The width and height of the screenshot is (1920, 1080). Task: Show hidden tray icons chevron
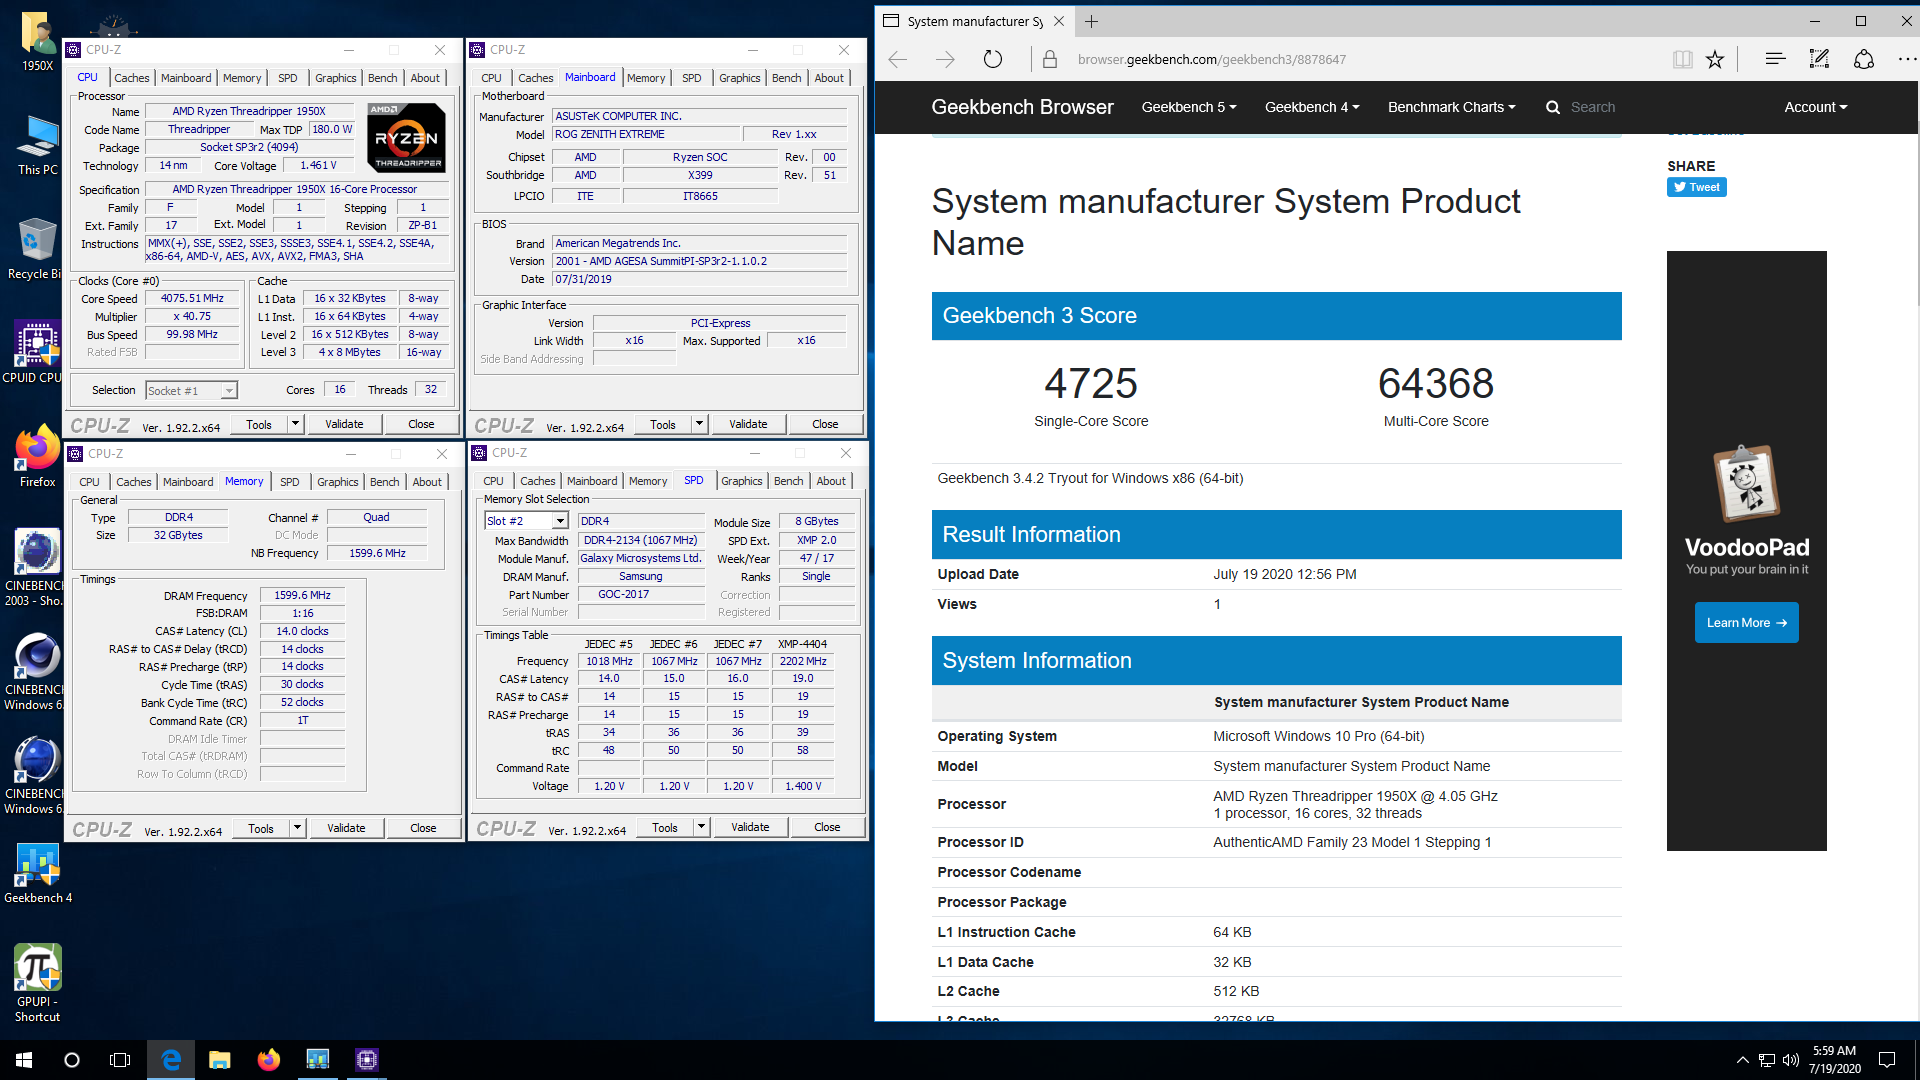click(x=1742, y=1060)
